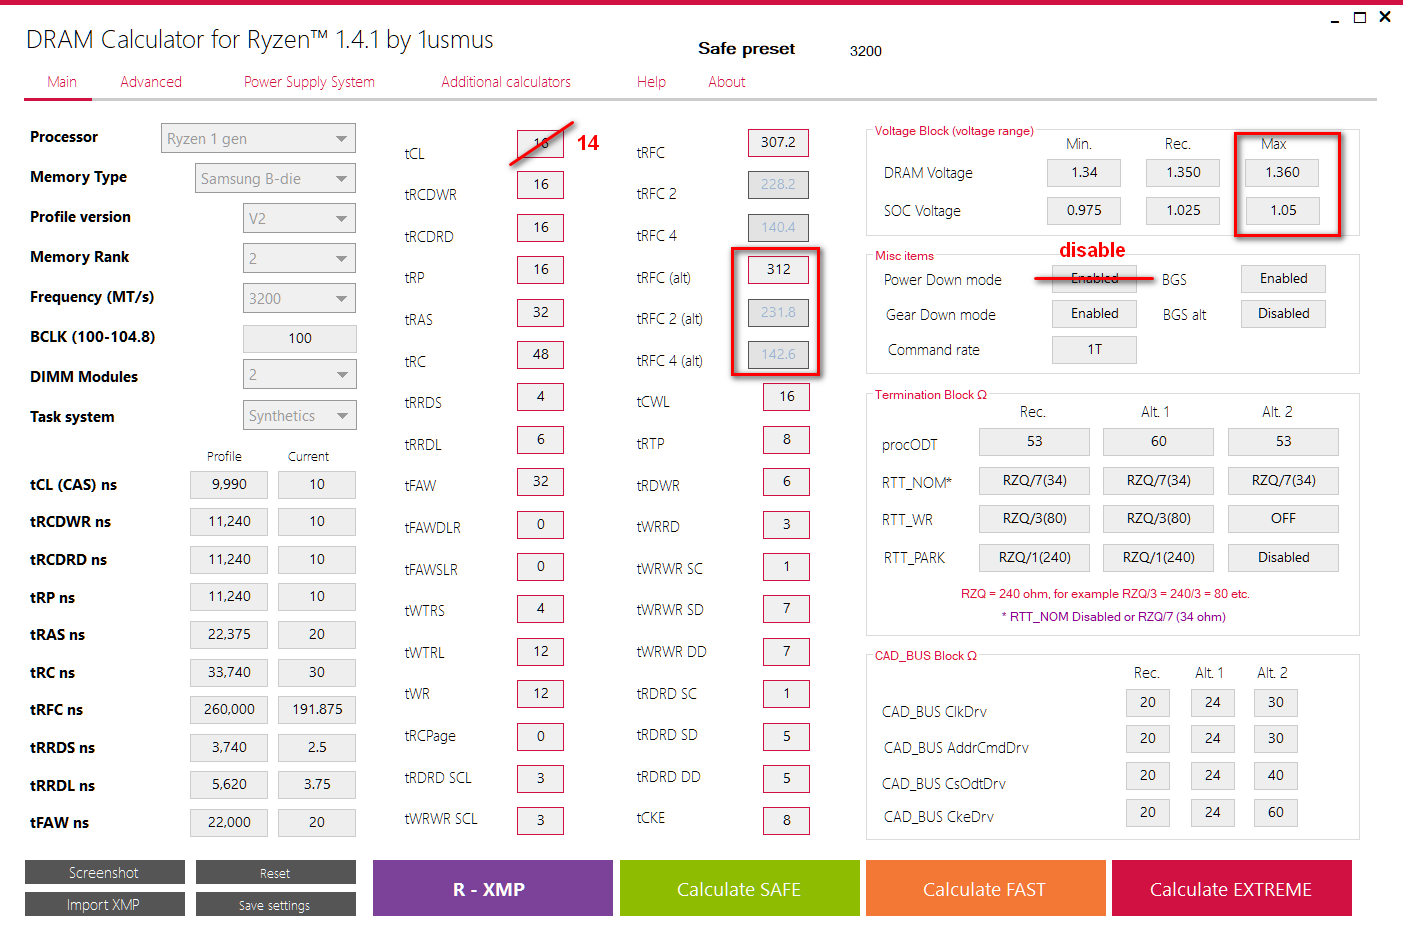Image resolution: width=1403 pixels, height=949 pixels.
Task: Select the tRDRD SCL value box
Action: [x=540, y=779]
